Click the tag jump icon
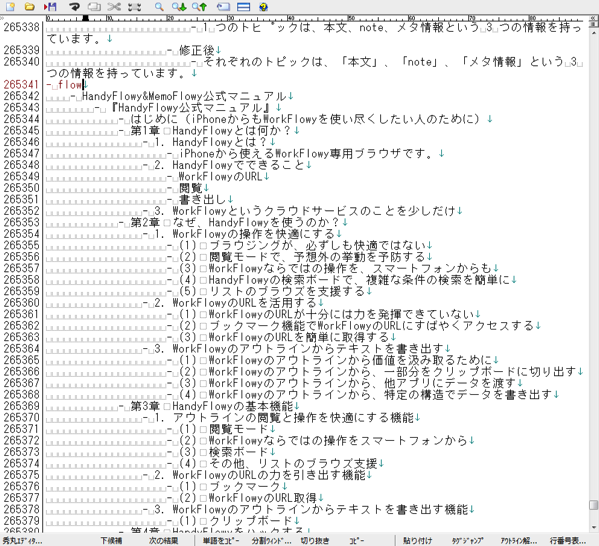599x546 pixels. tap(223, 6)
